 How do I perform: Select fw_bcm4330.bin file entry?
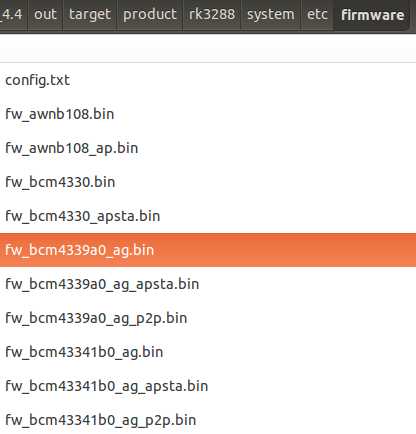coord(208,182)
